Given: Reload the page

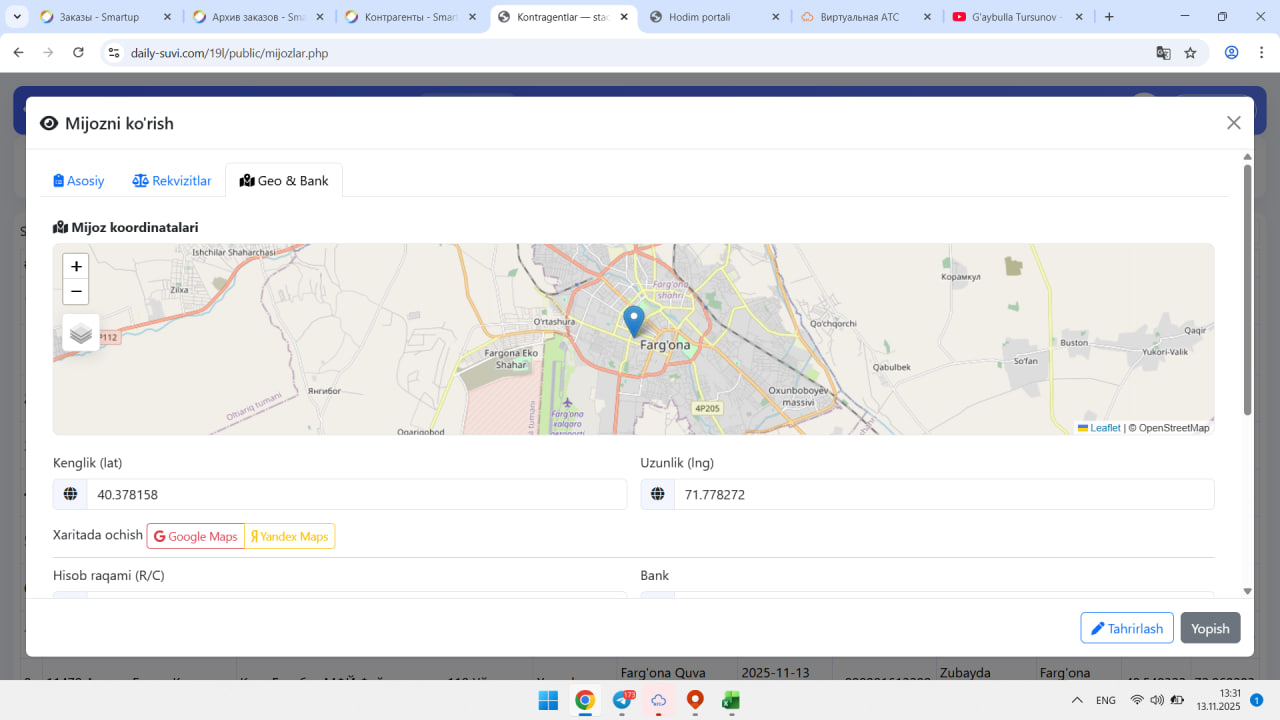Looking at the screenshot, I should pyautogui.click(x=78, y=53).
